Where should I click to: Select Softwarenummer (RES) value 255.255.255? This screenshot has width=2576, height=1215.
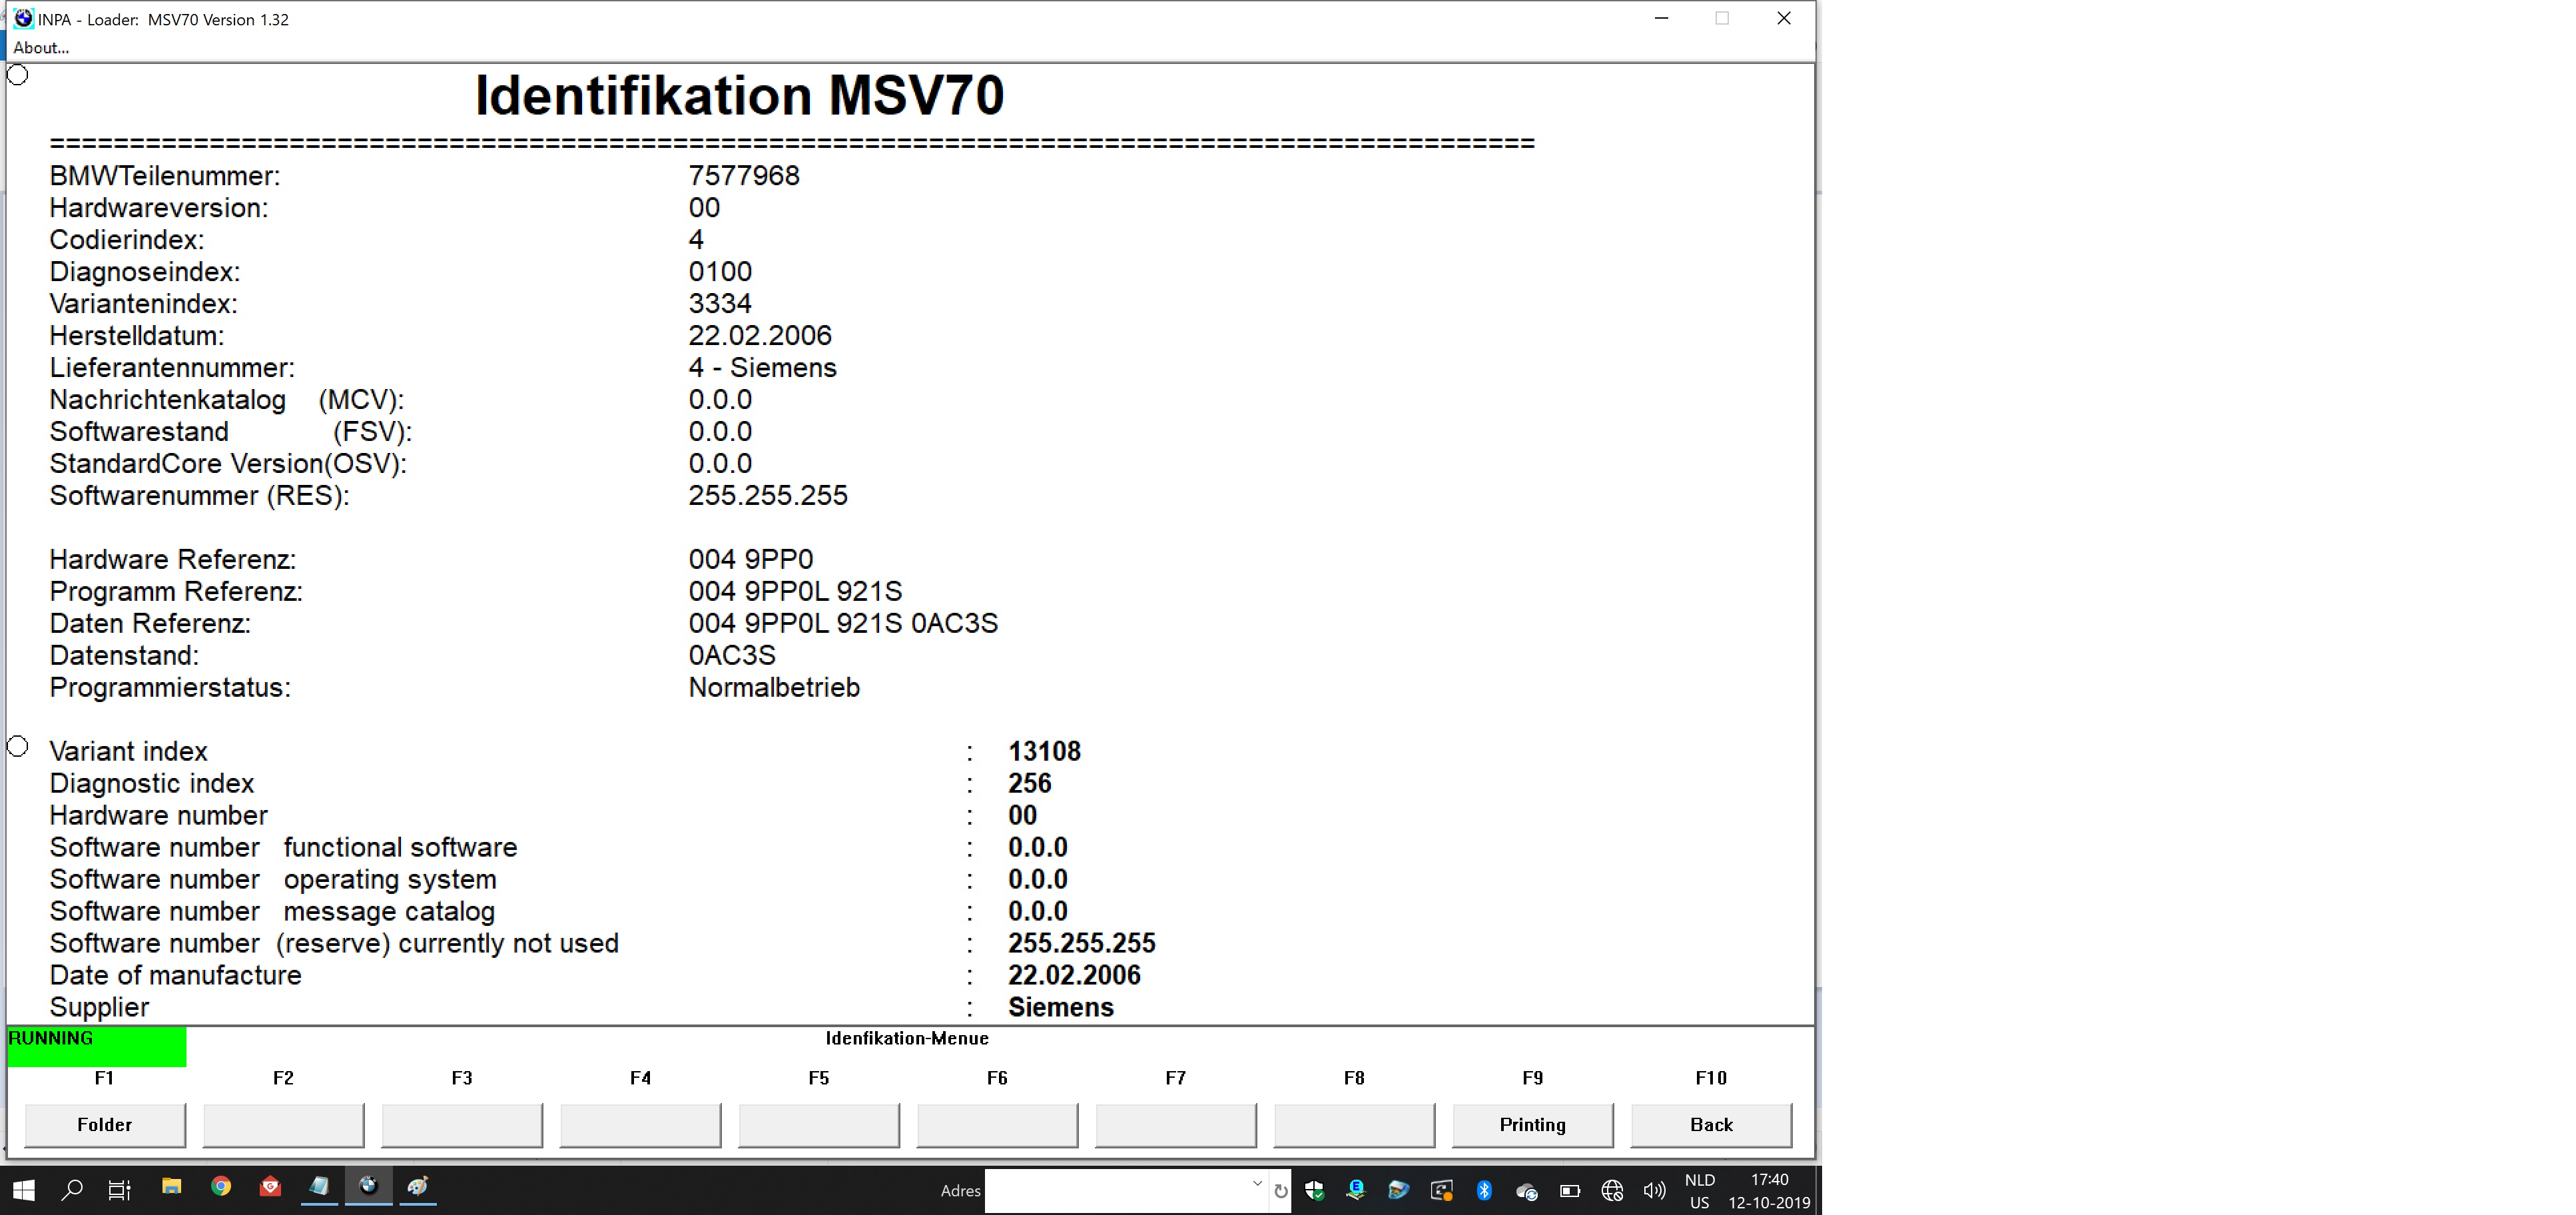pos(768,496)
